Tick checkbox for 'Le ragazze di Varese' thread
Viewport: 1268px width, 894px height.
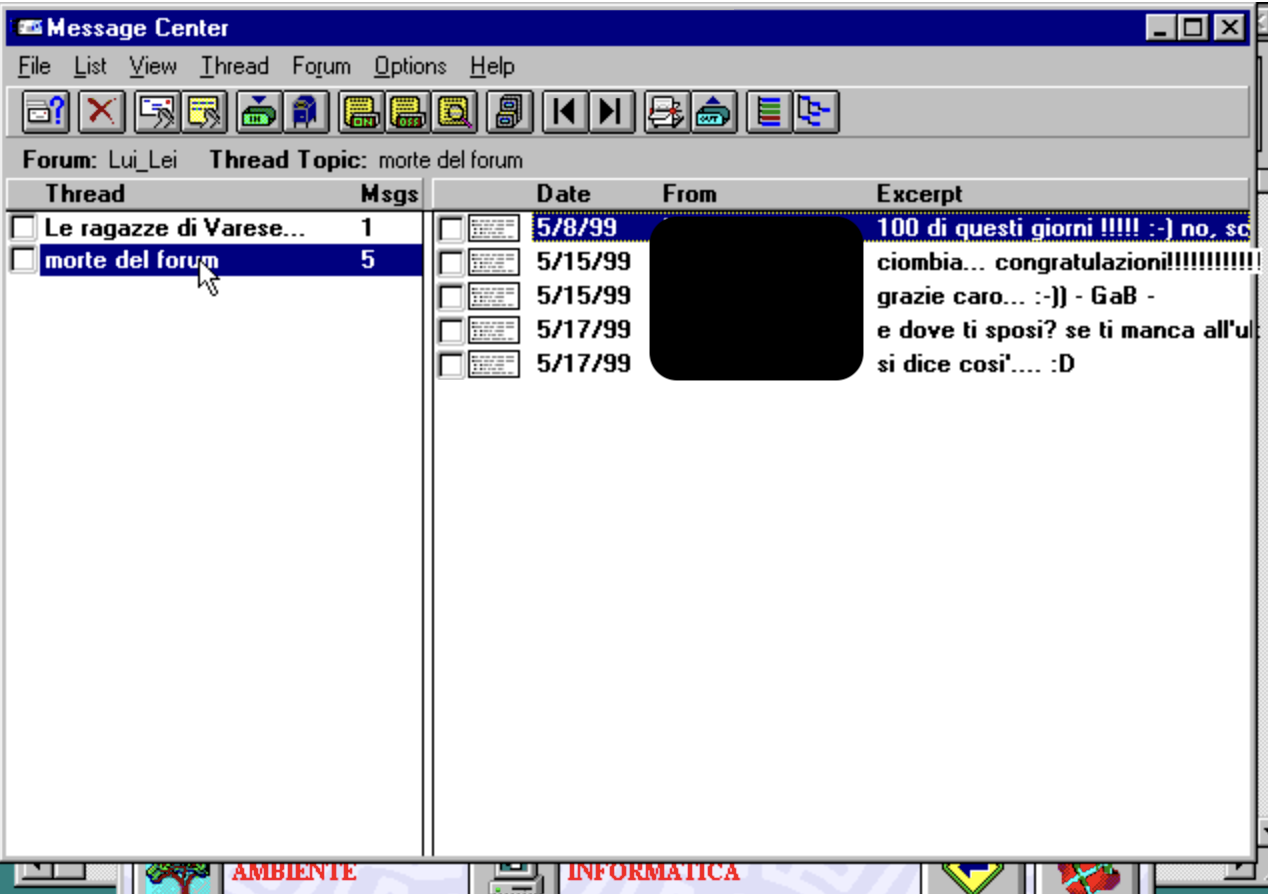coord(22,229)
